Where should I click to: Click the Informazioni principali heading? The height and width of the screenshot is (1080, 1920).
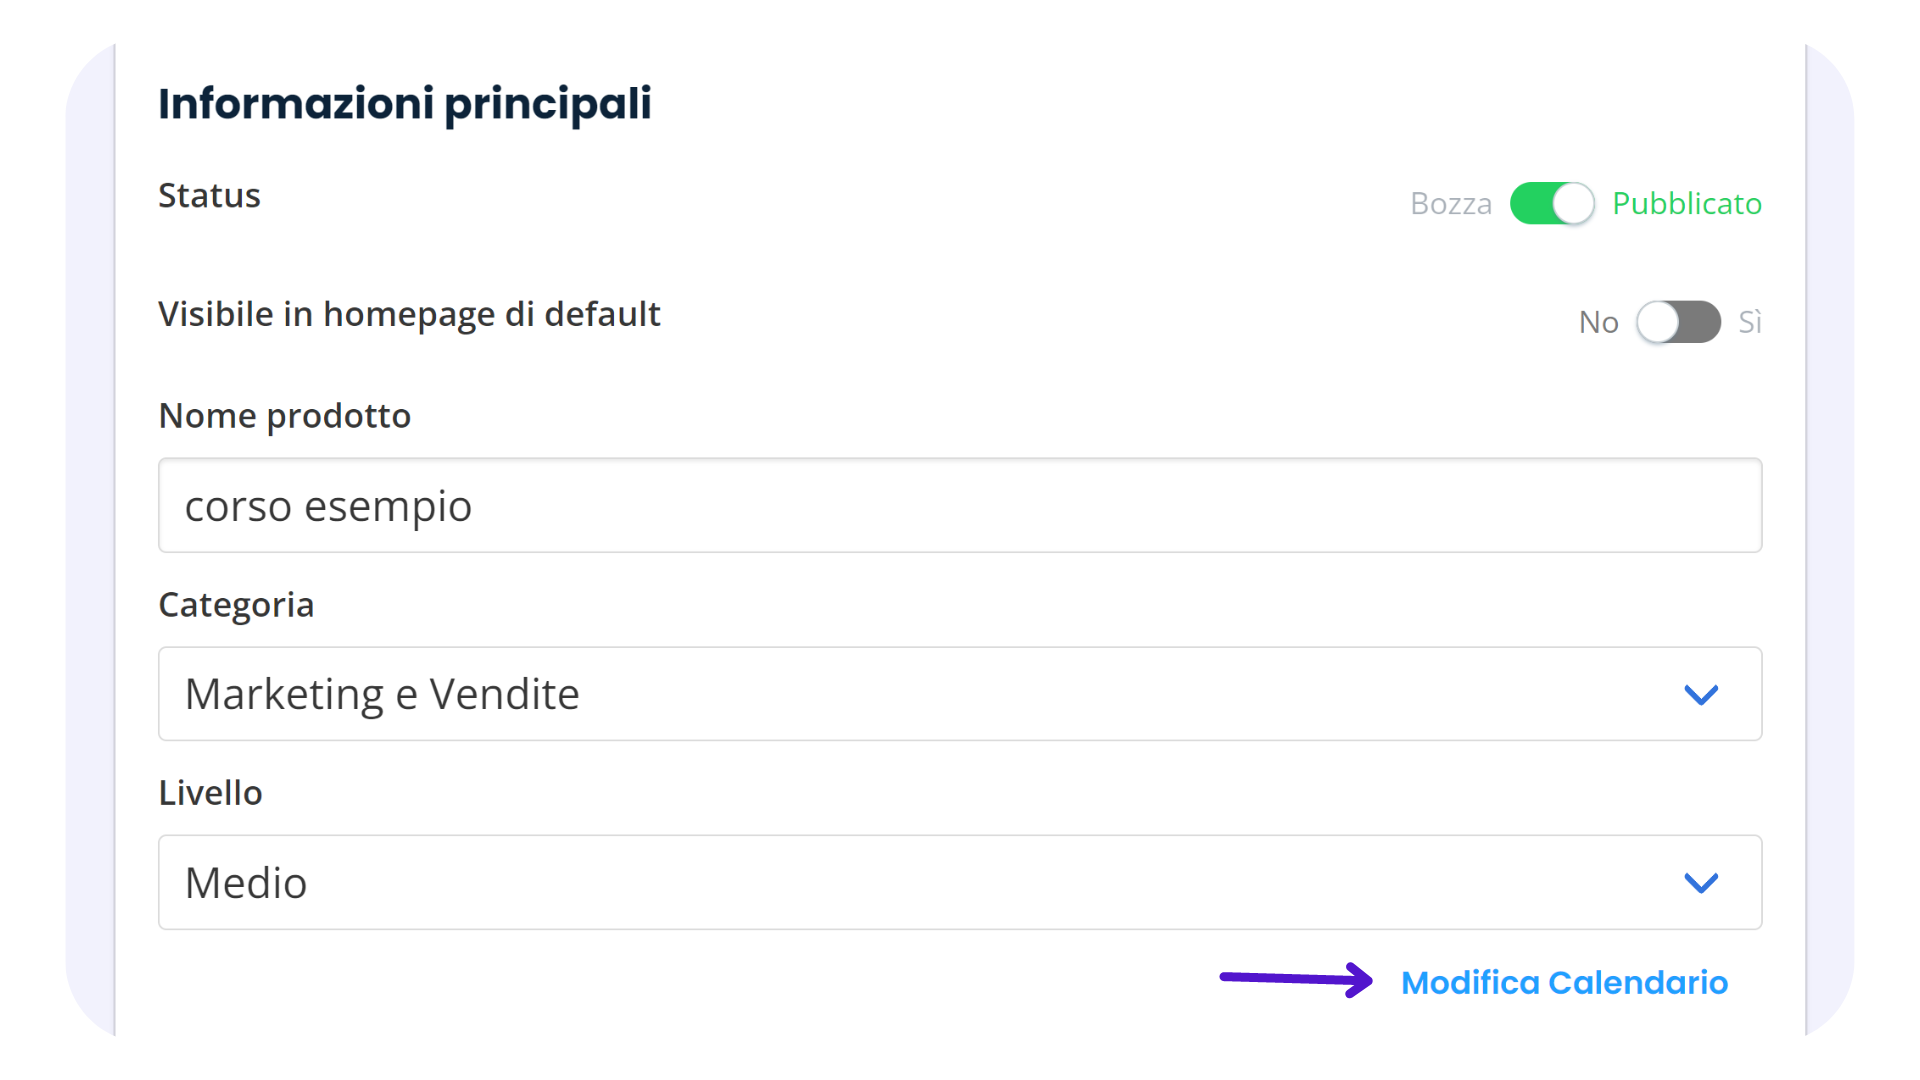point(405,104)
